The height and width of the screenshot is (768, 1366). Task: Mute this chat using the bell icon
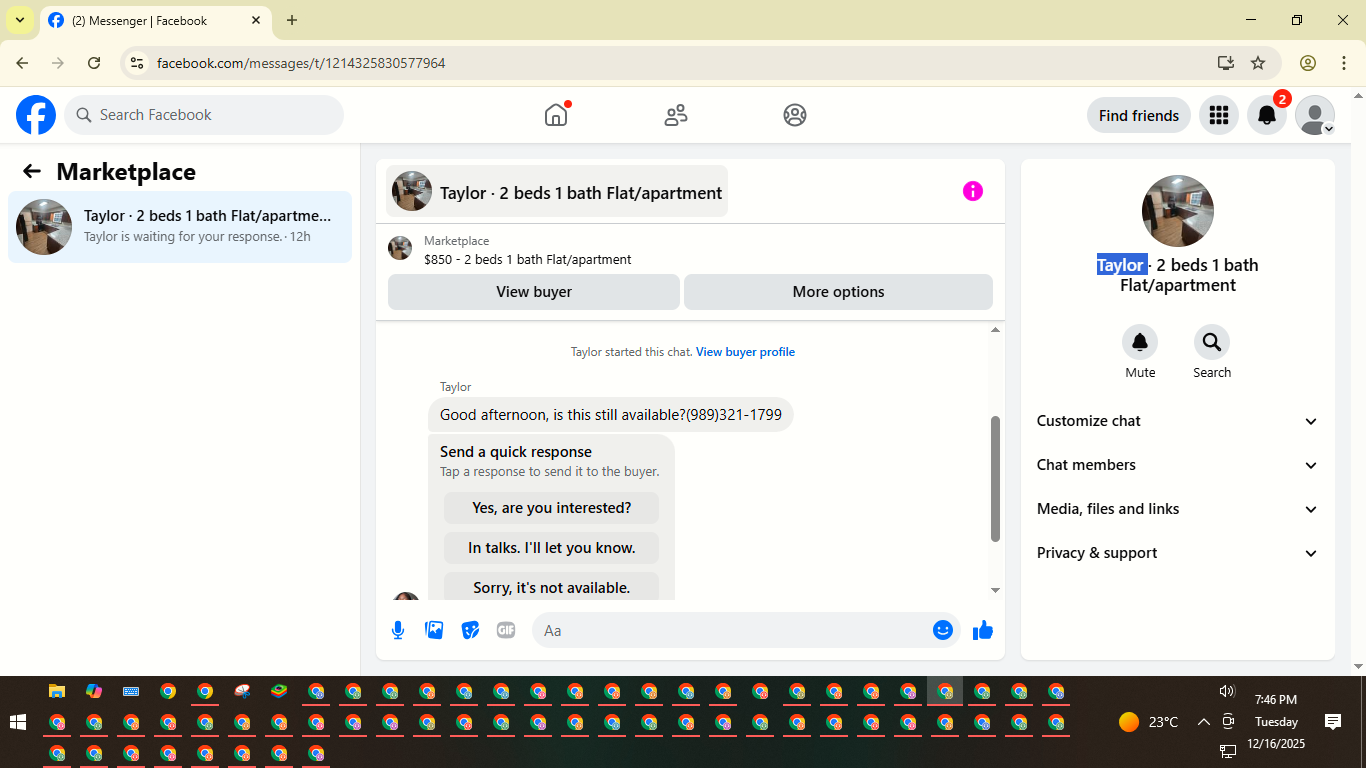1140,343
